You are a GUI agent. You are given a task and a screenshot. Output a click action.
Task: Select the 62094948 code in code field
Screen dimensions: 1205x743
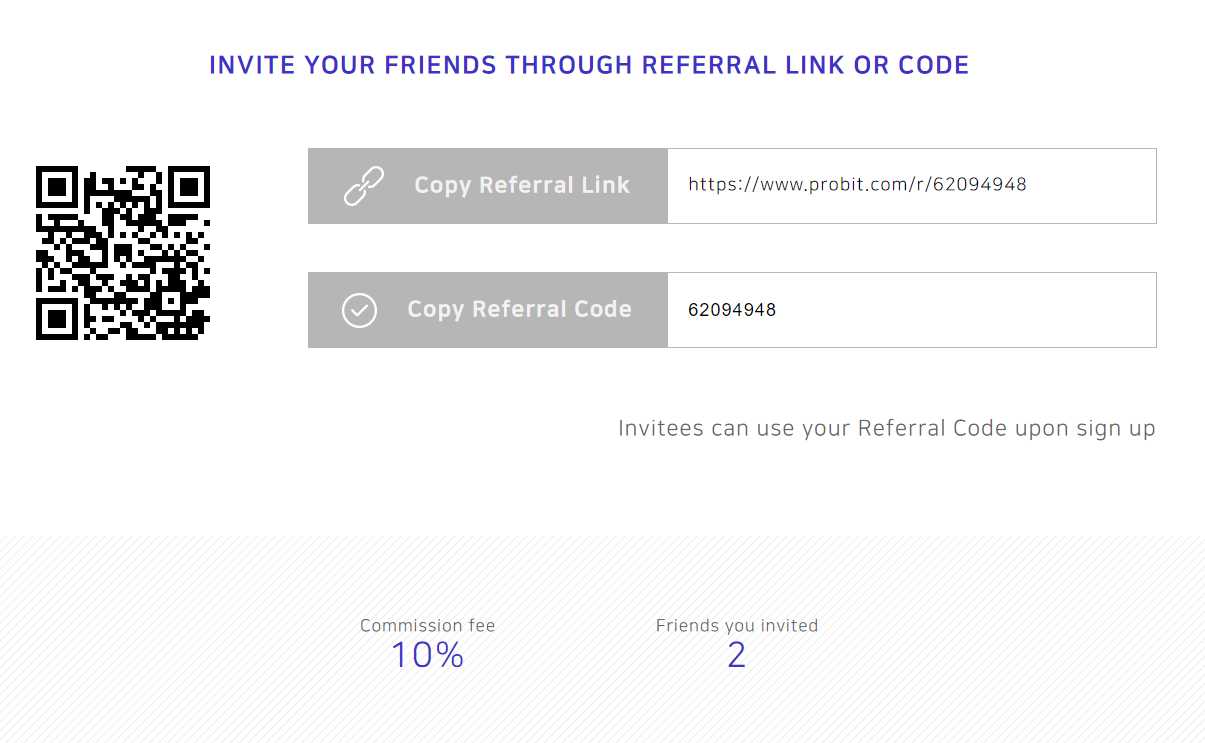732,310
